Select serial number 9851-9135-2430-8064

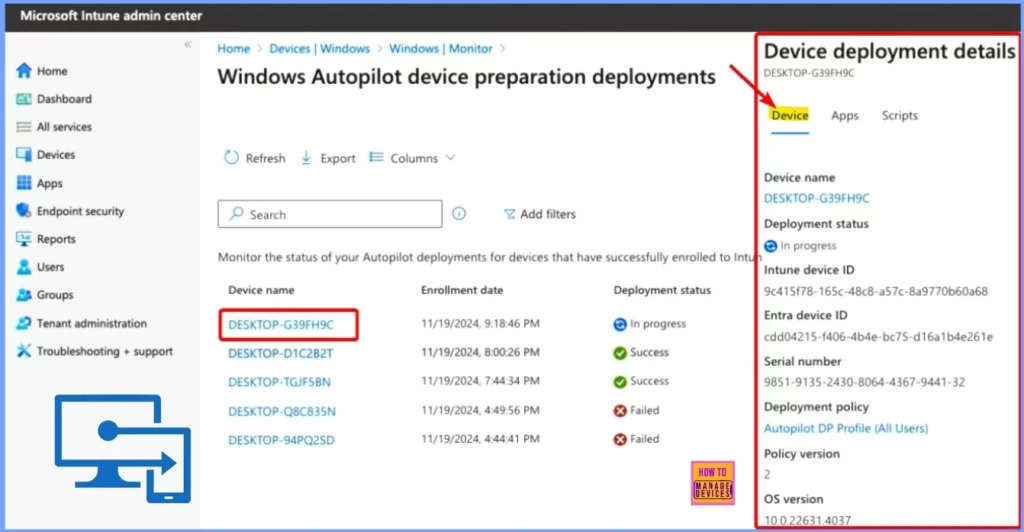click(864, 382)
